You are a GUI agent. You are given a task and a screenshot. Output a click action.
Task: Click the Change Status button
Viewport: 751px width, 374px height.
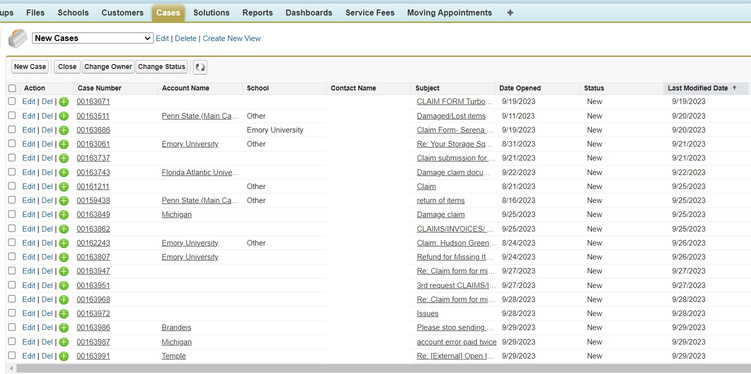pyautogui.click(x=161, y=67)
